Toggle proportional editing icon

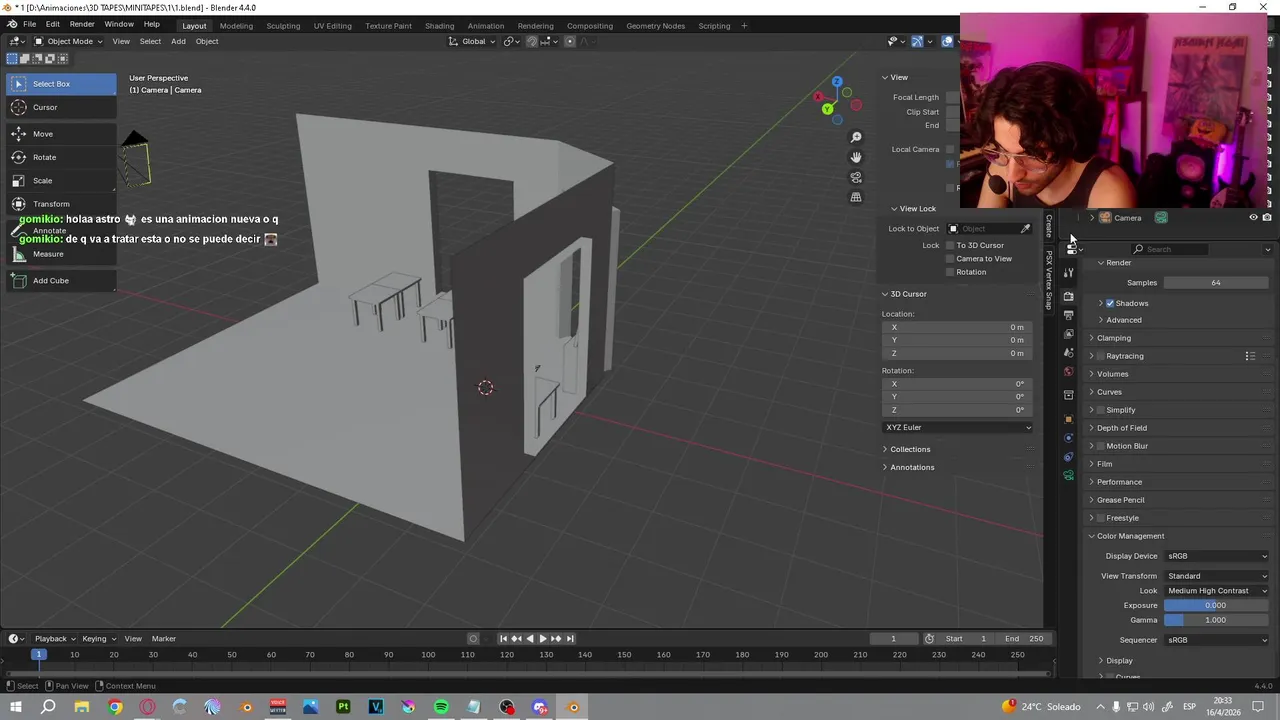coord(570,41)
